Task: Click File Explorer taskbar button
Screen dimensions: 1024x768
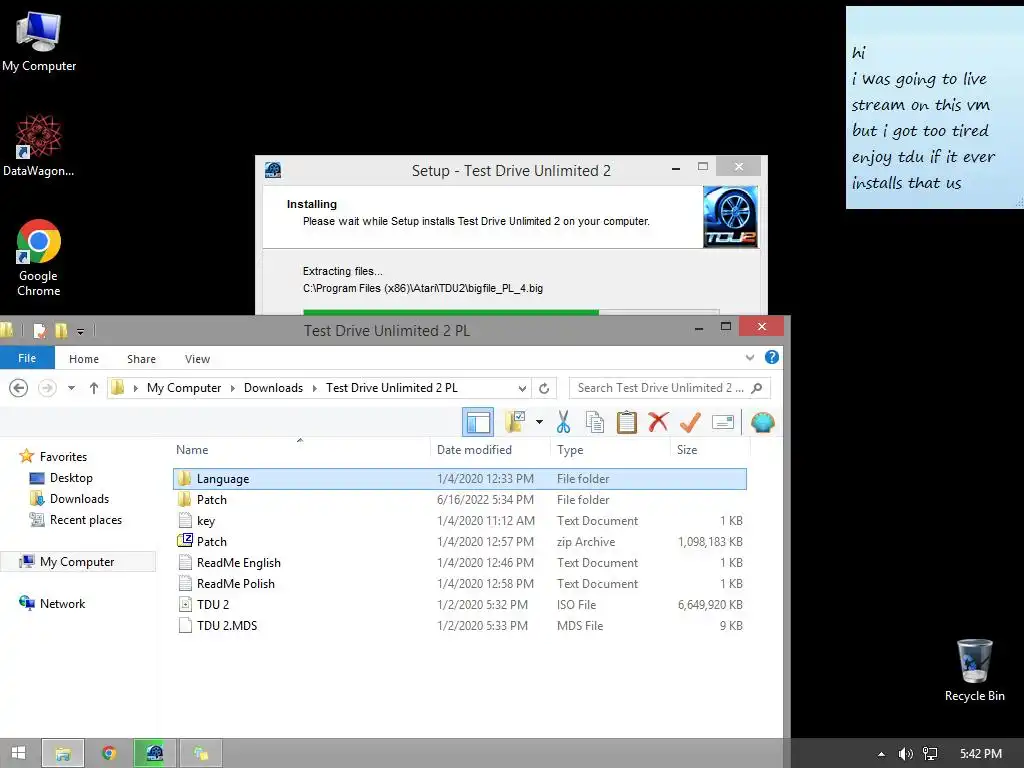Action: (63, 754)
